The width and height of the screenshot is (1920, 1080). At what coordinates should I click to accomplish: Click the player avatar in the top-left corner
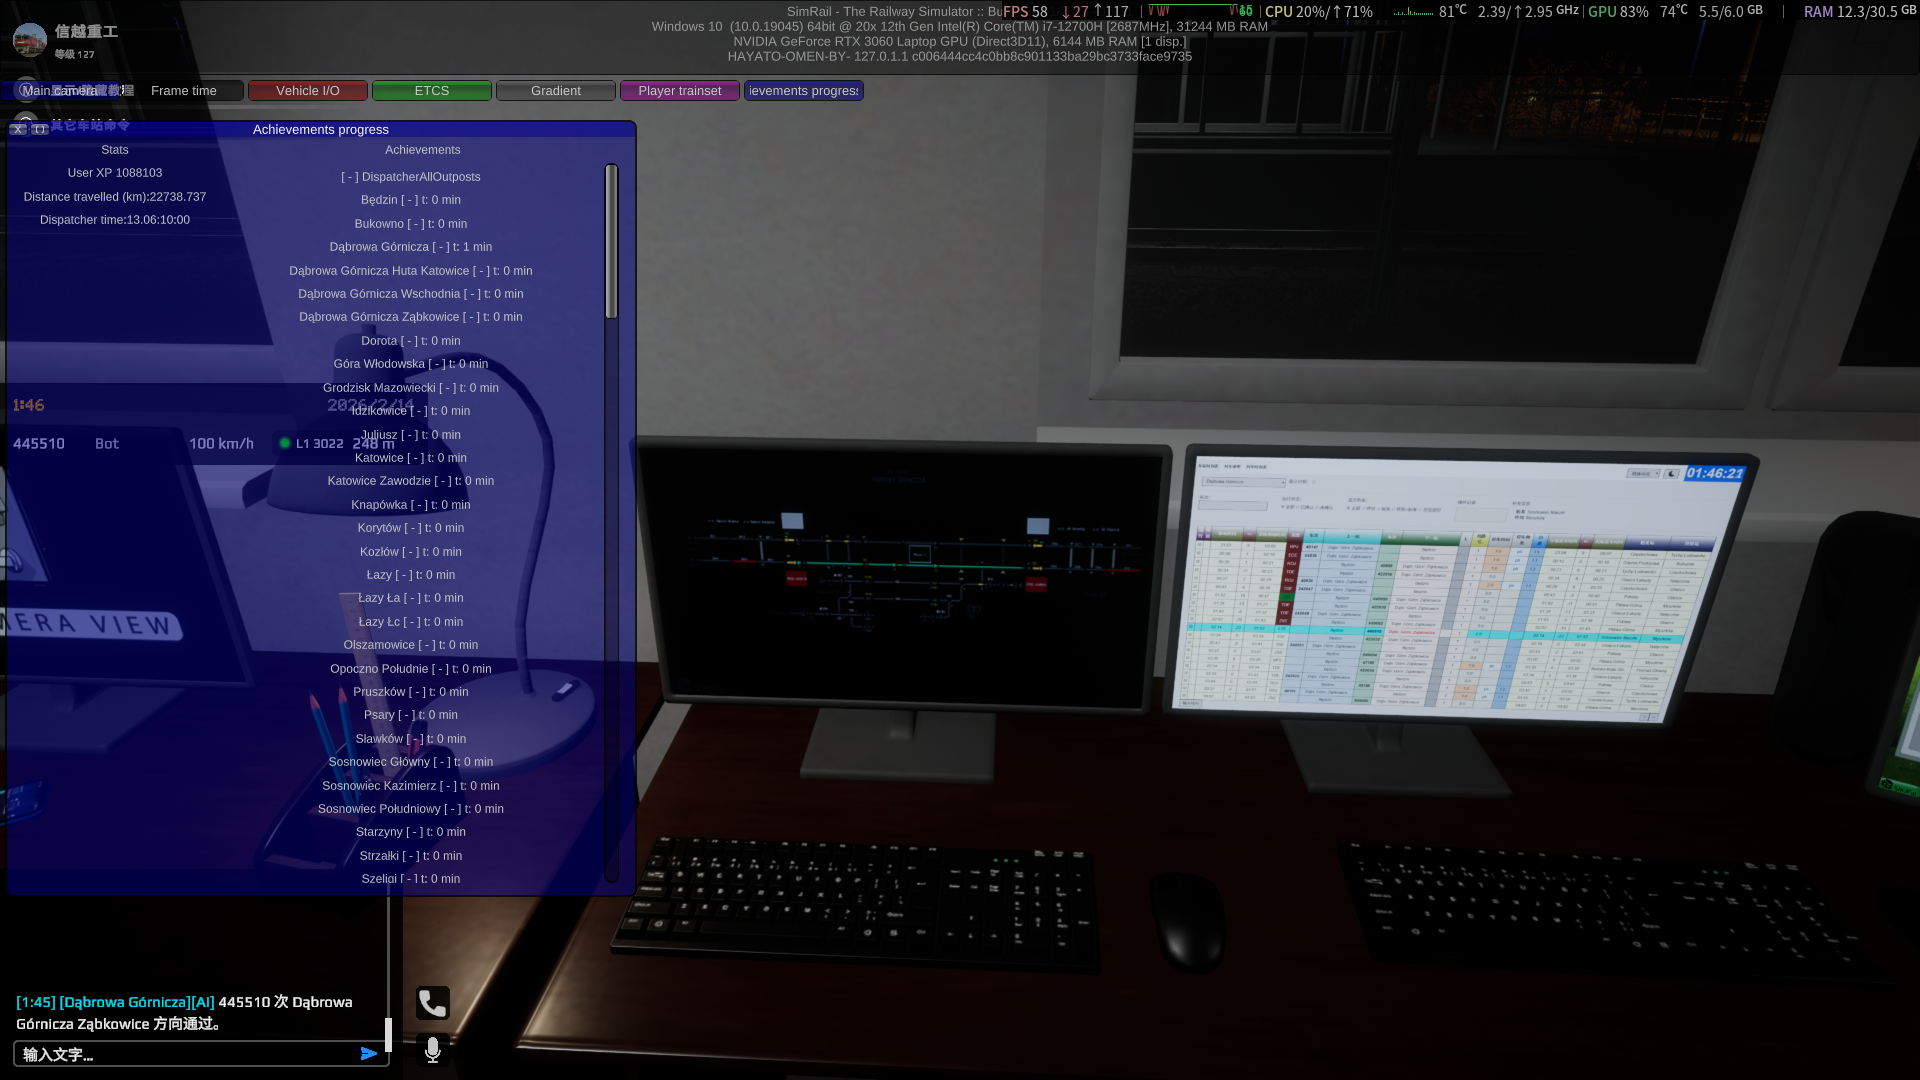[x=30, y=40]
